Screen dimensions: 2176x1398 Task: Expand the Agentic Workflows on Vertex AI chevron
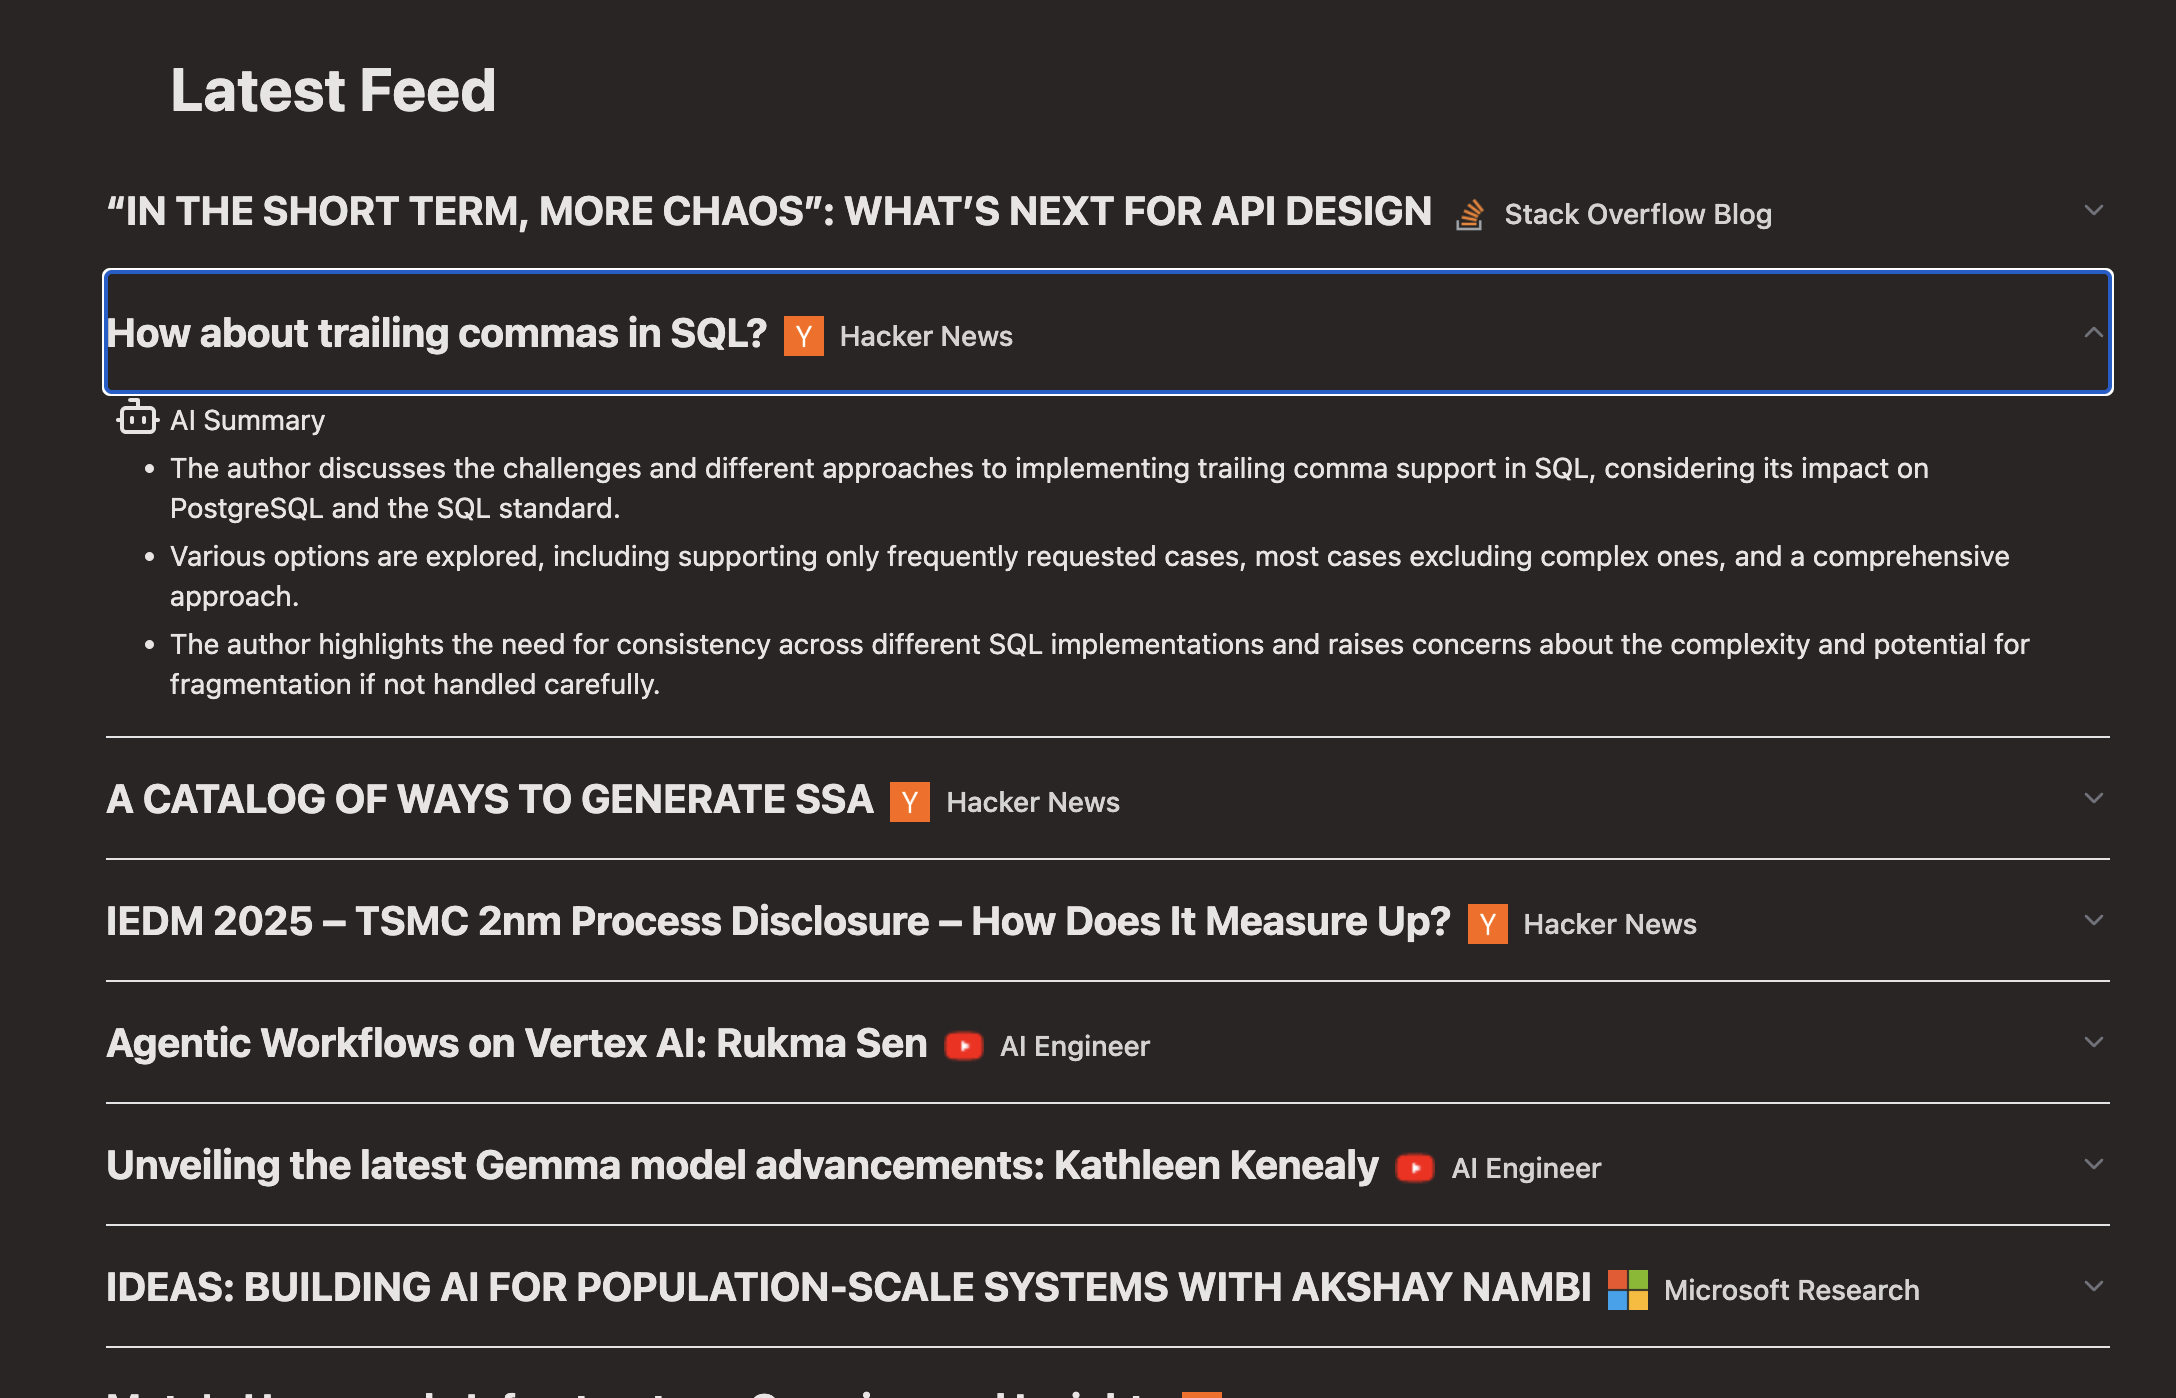point(2093,1042)
